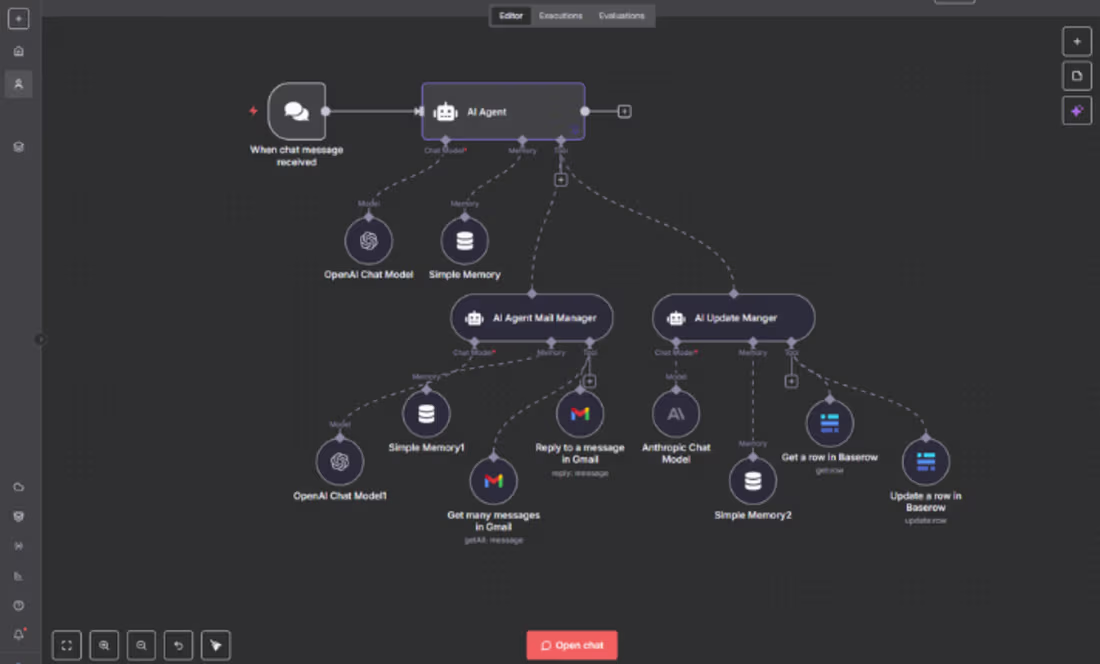Select the AI Agent node
The image size is (1100, 664).
(503, 111)
